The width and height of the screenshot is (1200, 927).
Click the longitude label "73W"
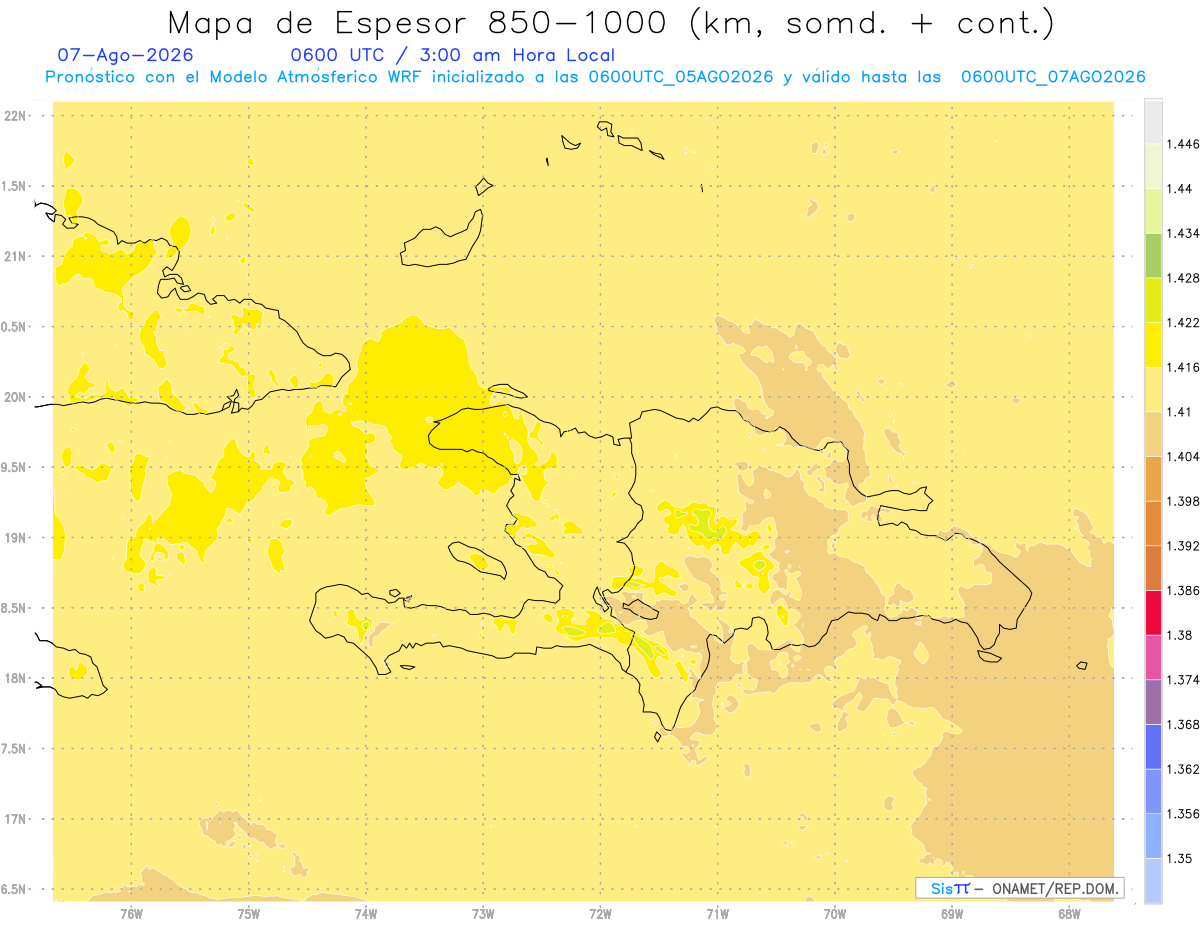coord(483,914)
